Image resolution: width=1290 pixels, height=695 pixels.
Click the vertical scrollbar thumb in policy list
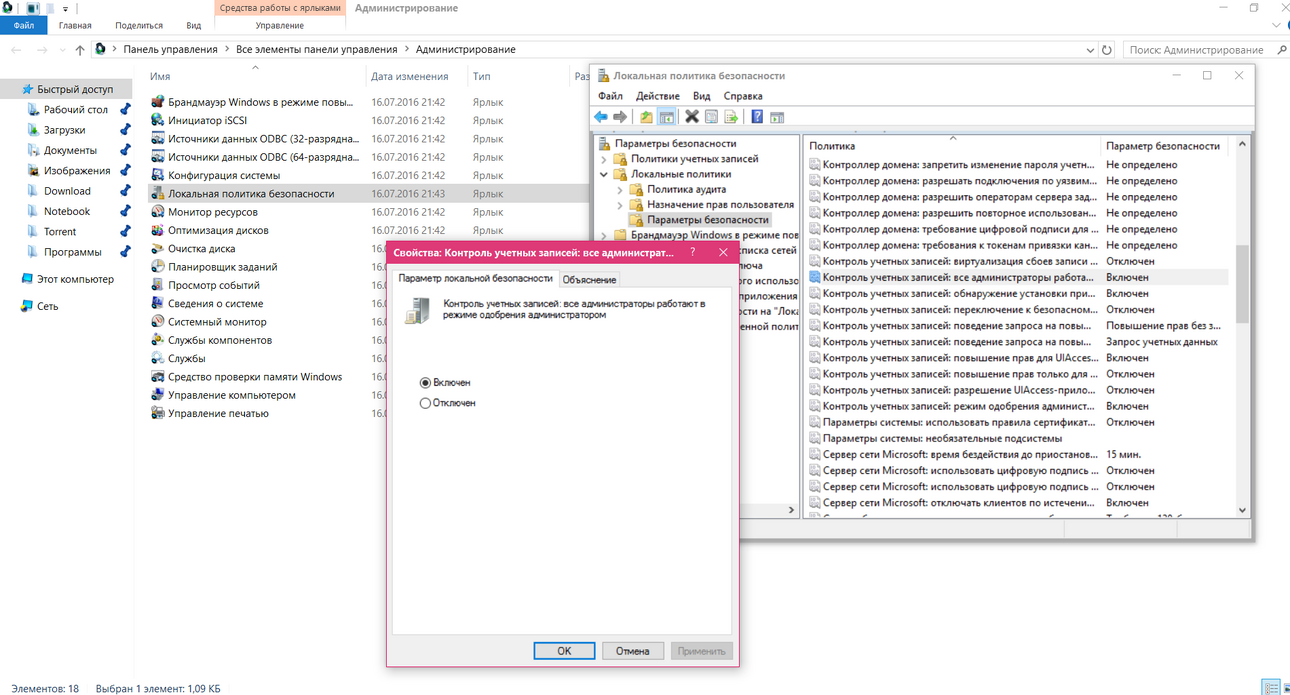click(1243, 285)
